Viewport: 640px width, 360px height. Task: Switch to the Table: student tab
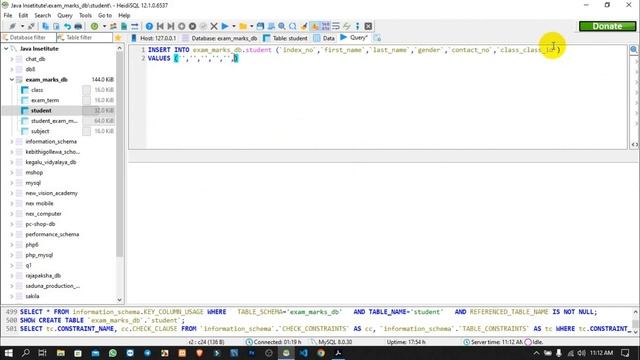[285, 38]
